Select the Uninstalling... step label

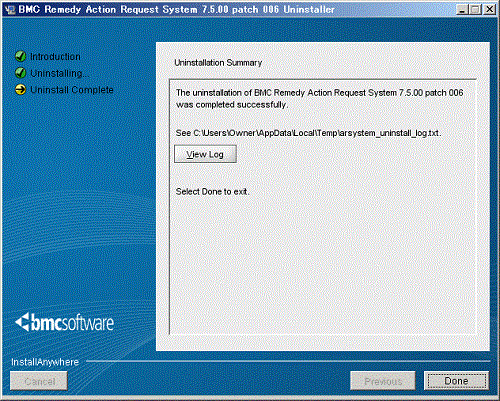click(x=60, y=73)
